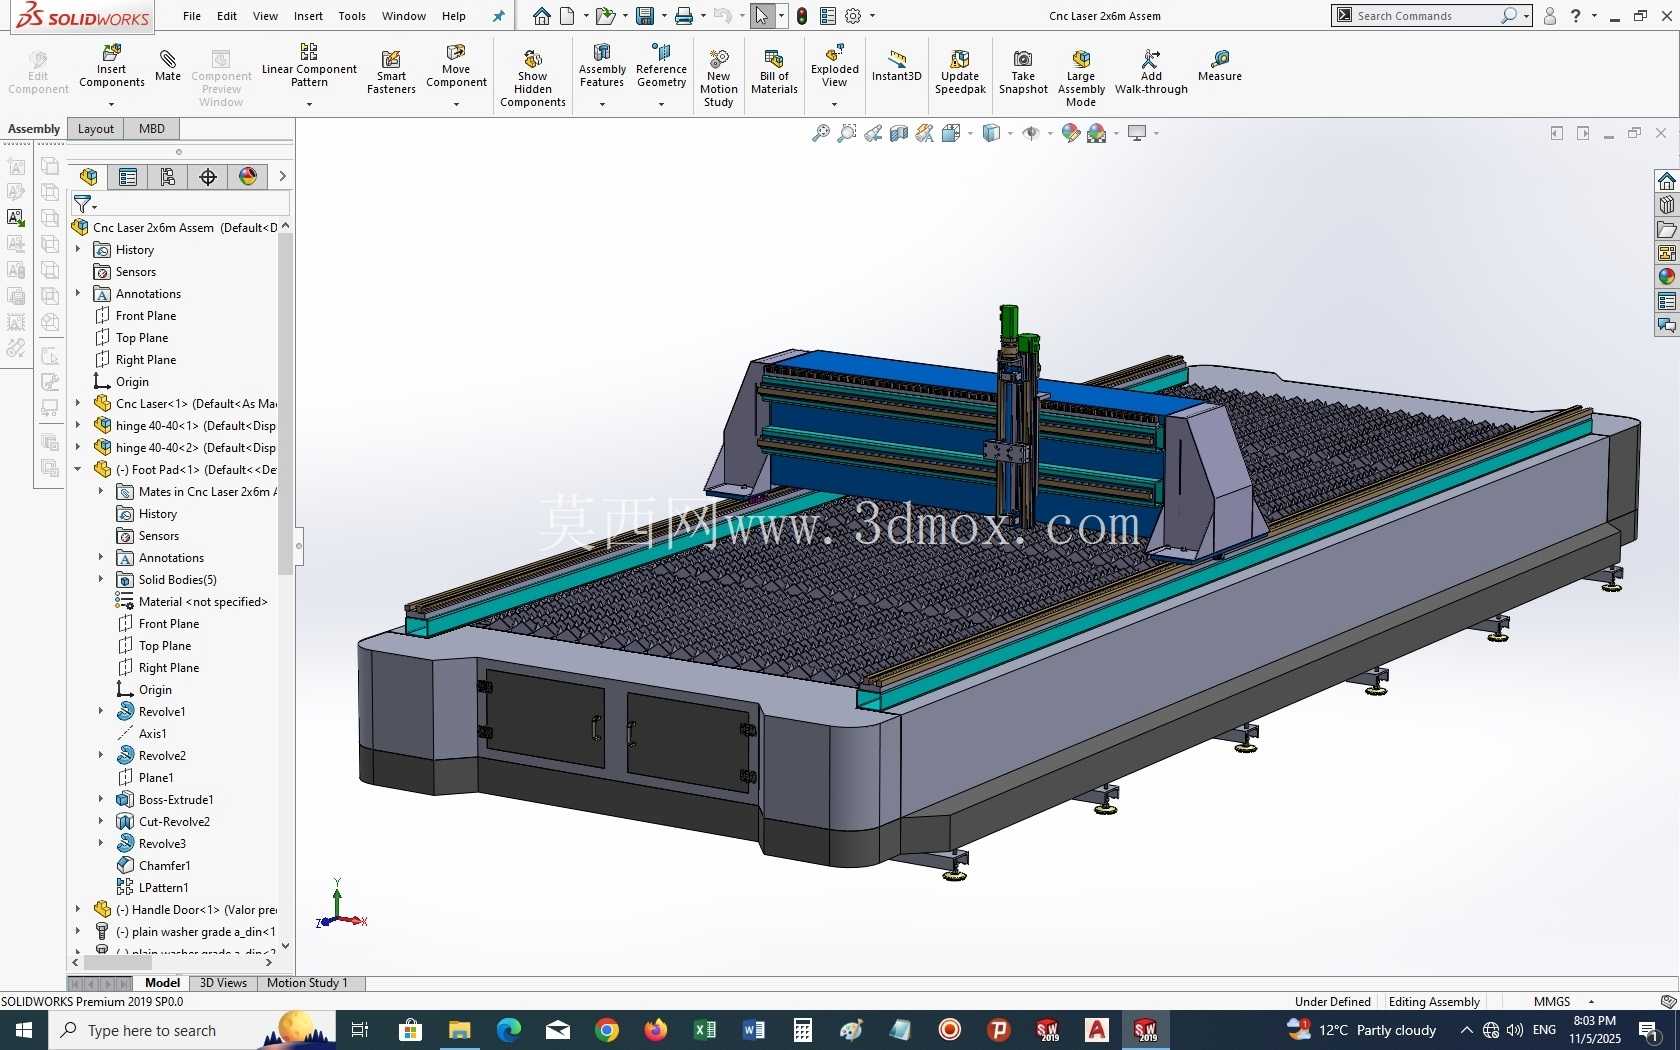1680x1050 pixels.
Task: Click the Options gear icon
Action: [x=853, y=16]
